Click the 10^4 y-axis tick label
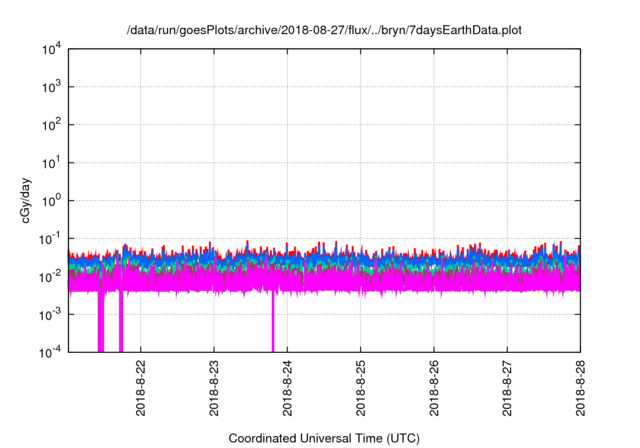Image resolution: width=640 pixels, height=448 pixels. (51, 49)
